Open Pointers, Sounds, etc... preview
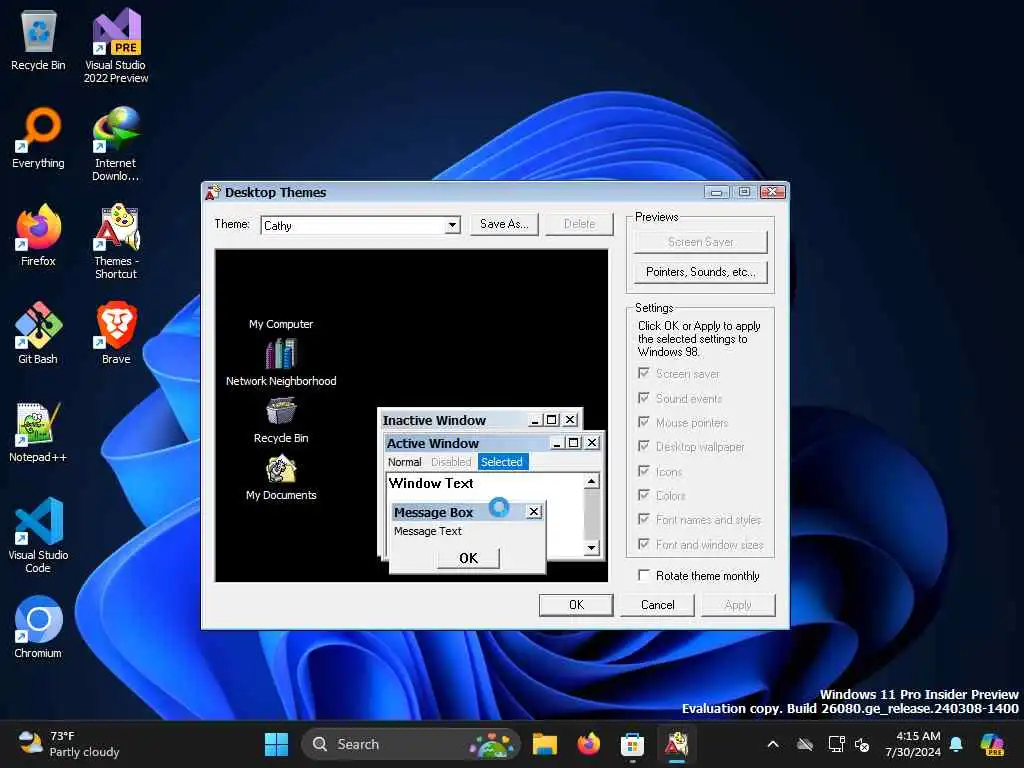This screenshot has width=1024, height=768. click(x=701, y=272)
